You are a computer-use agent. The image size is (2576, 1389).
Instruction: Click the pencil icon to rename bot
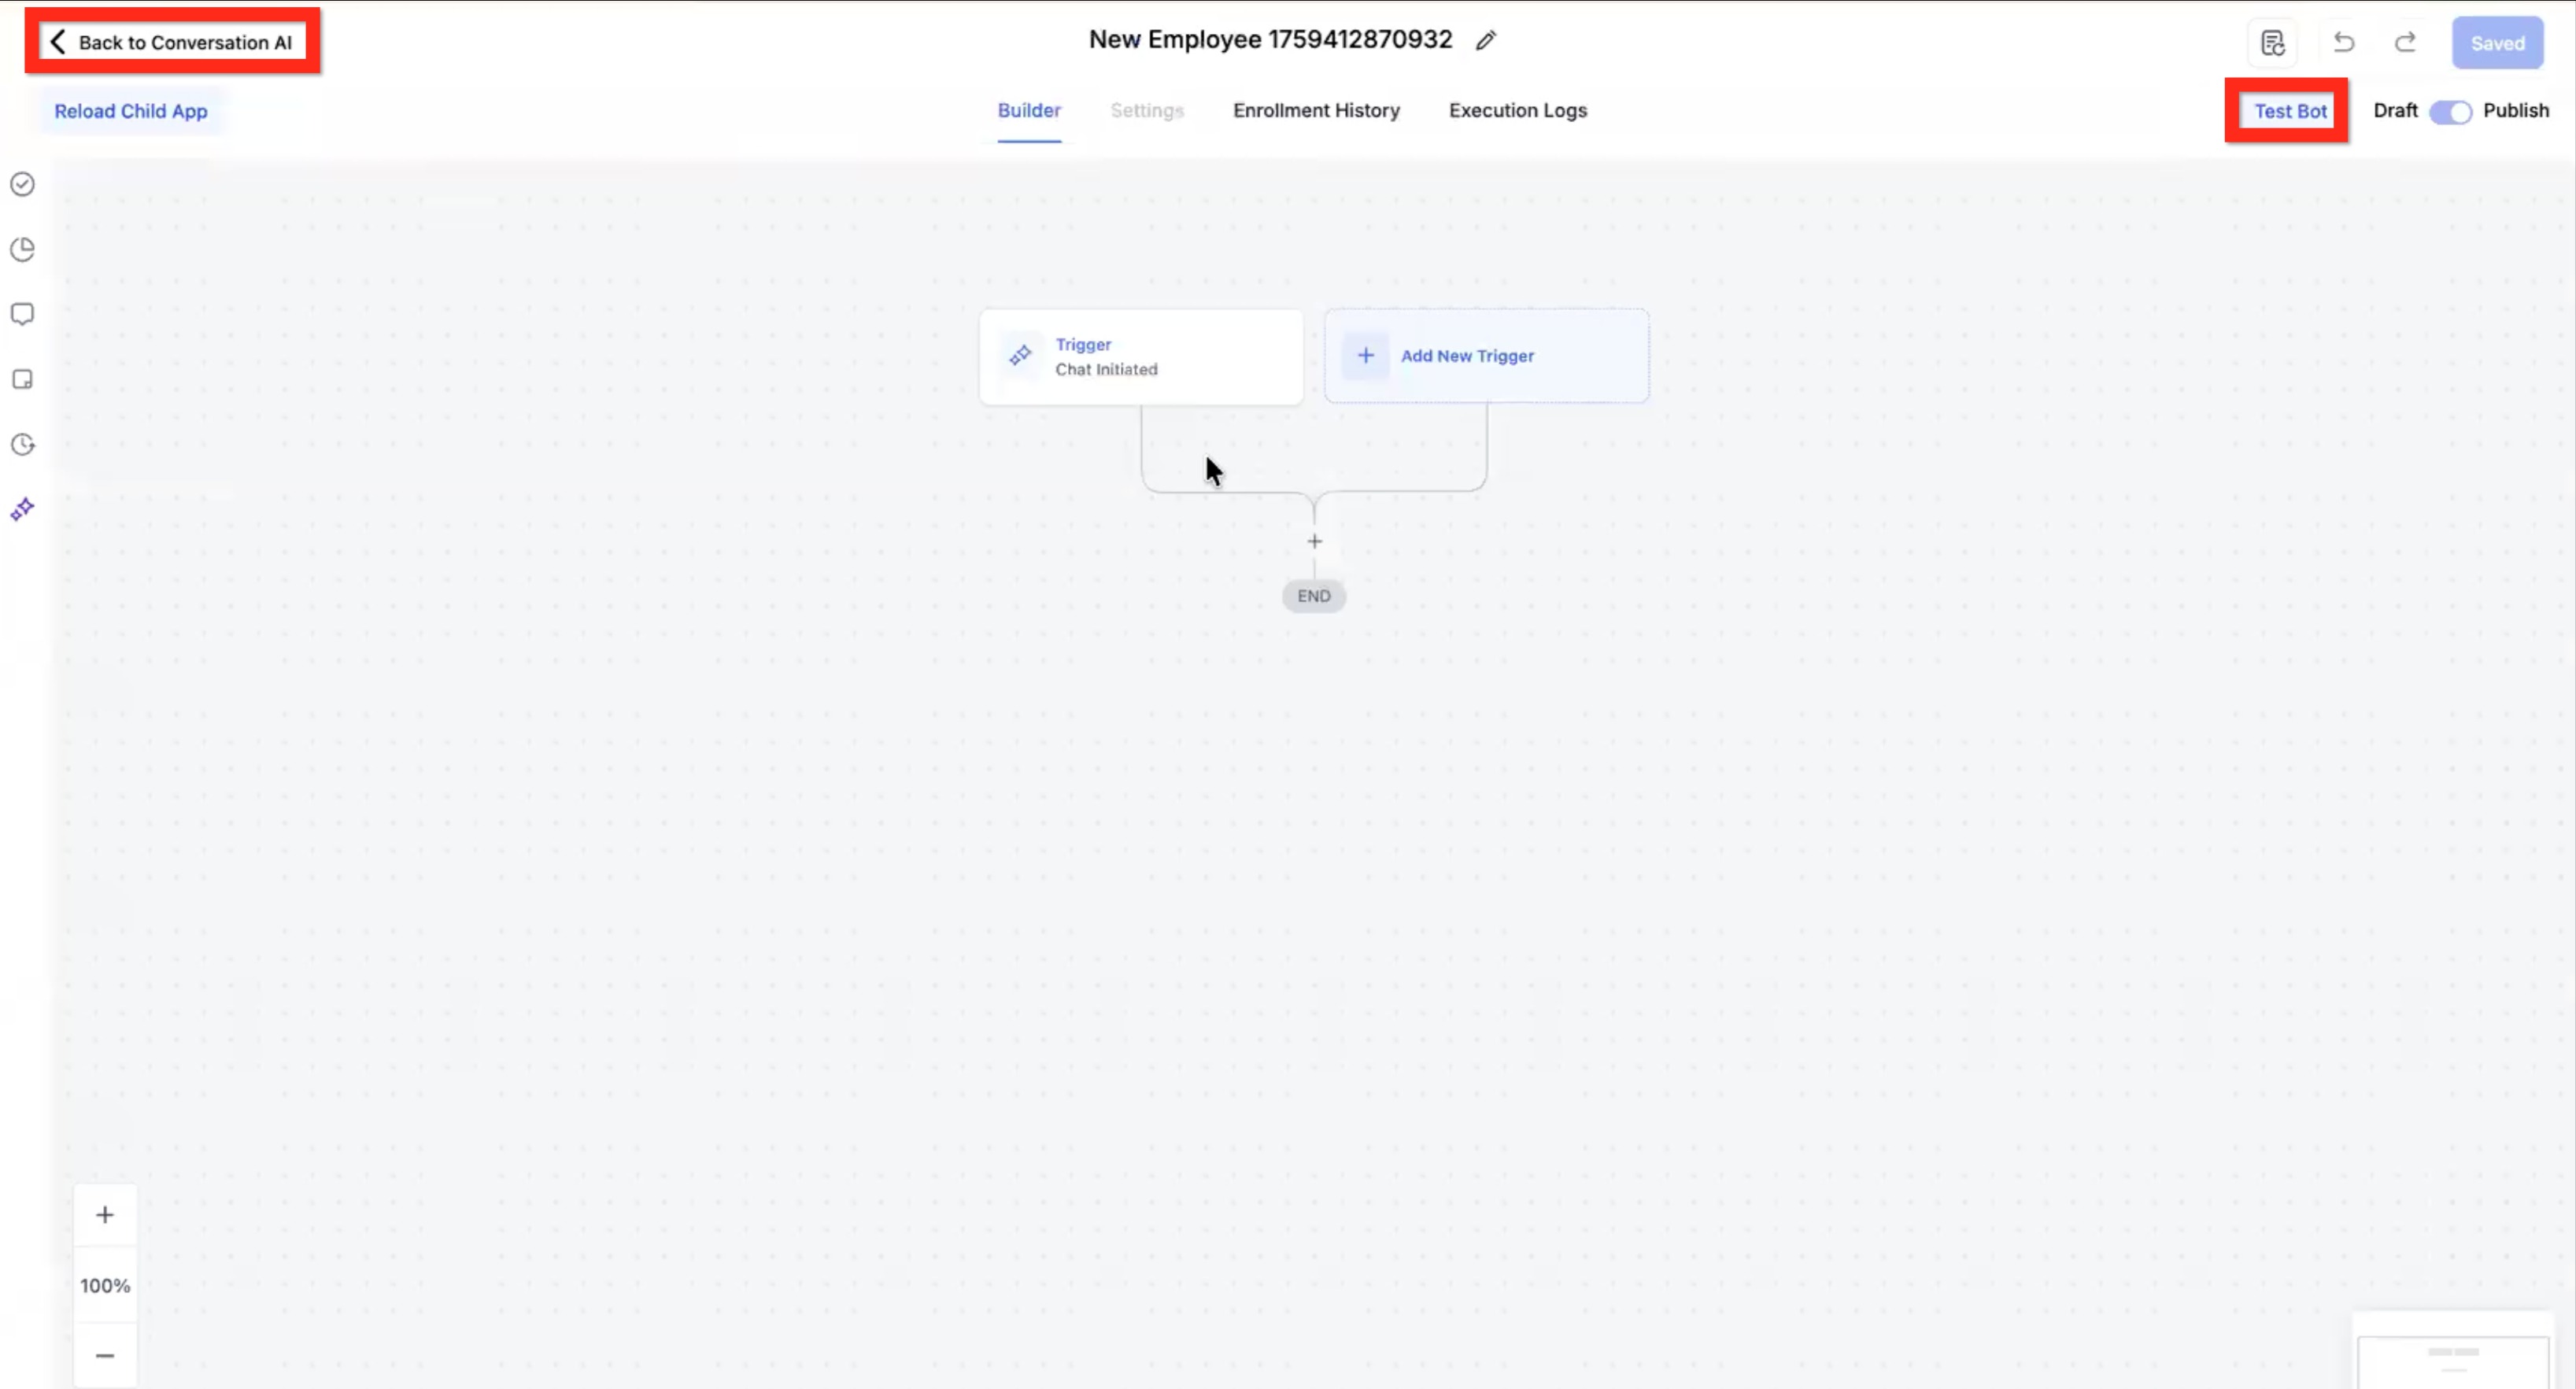click(x=1486, y=41)
